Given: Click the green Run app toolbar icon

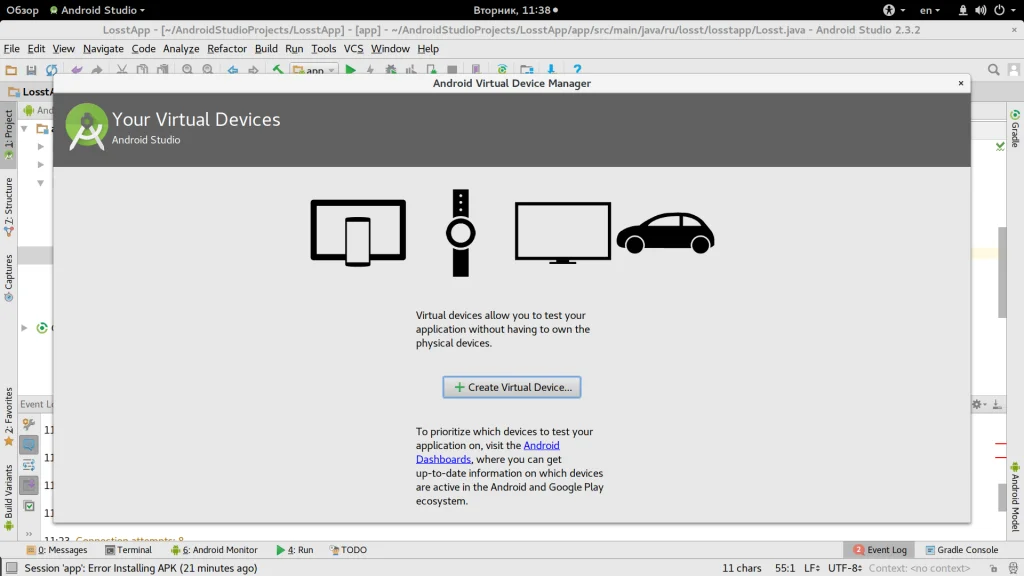Looking at the screenshot, I should [350, 70].
